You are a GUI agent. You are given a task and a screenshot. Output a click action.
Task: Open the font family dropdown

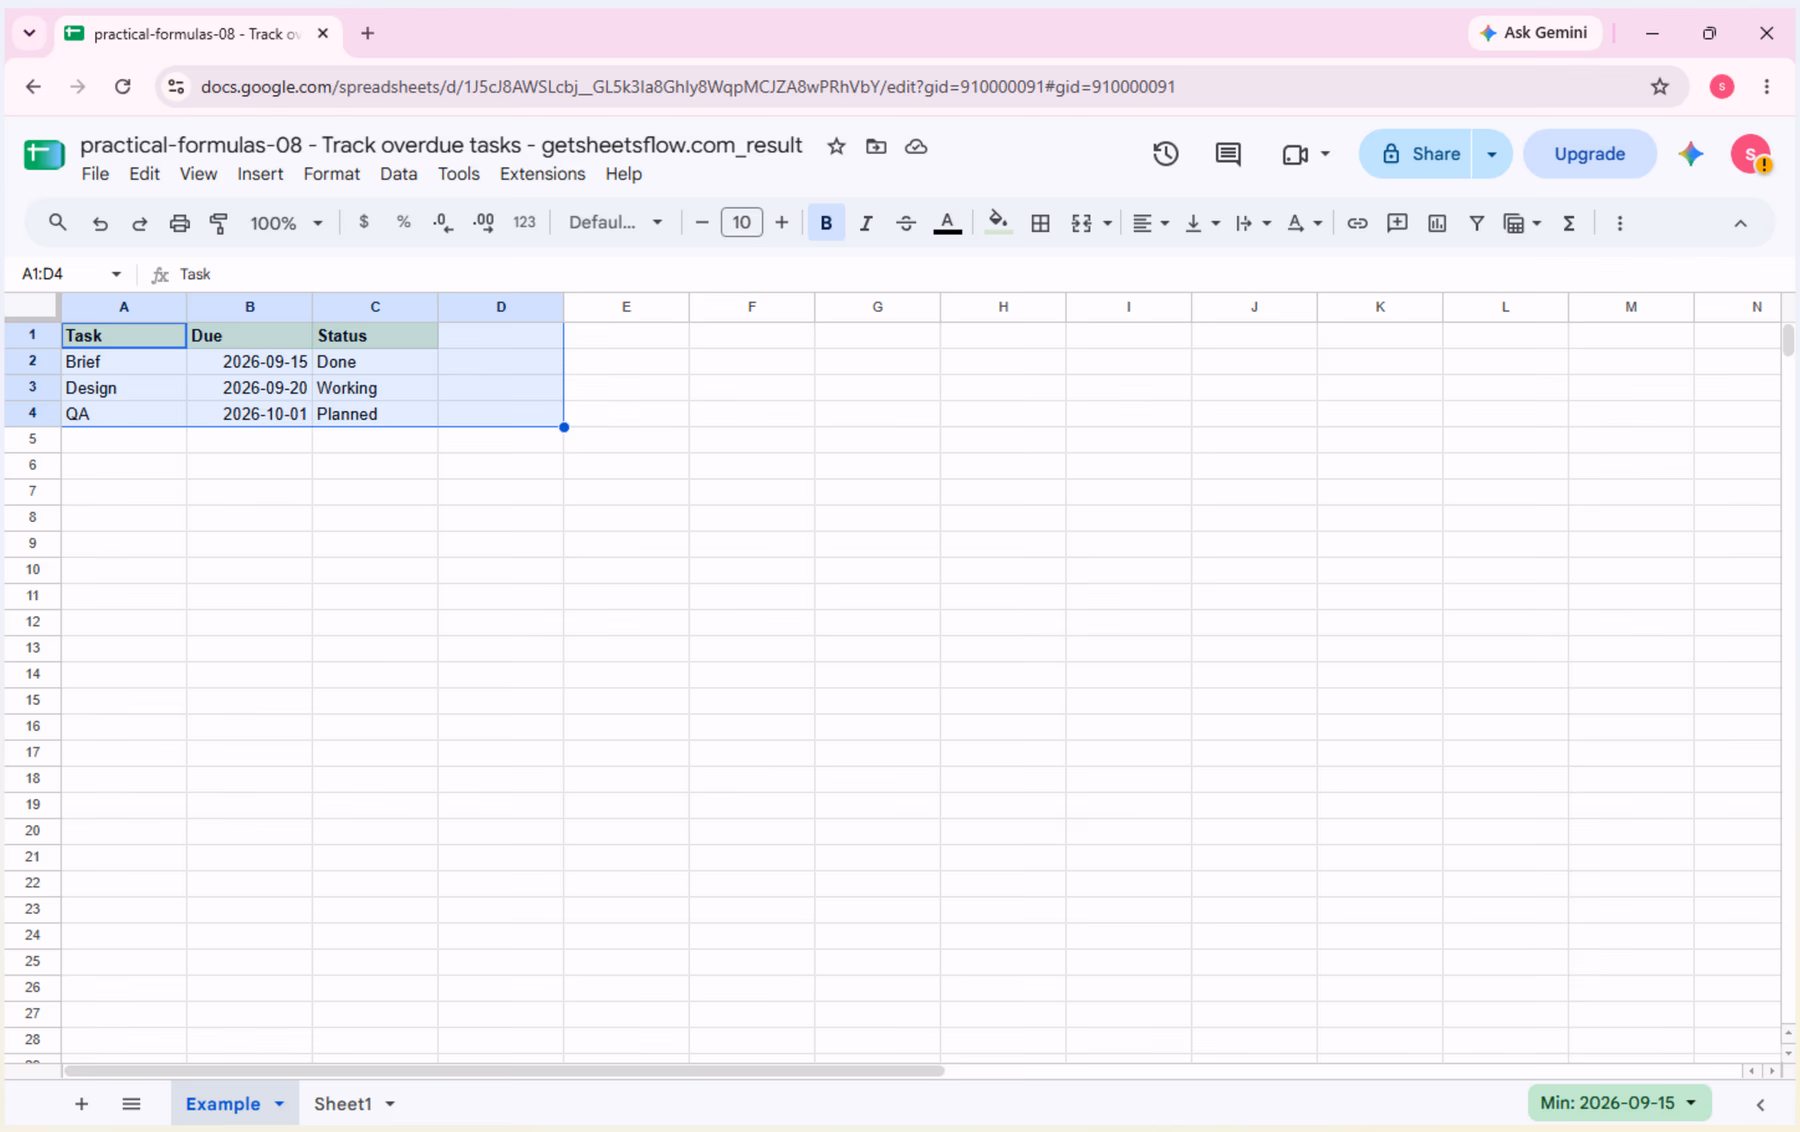pos(615,222)
